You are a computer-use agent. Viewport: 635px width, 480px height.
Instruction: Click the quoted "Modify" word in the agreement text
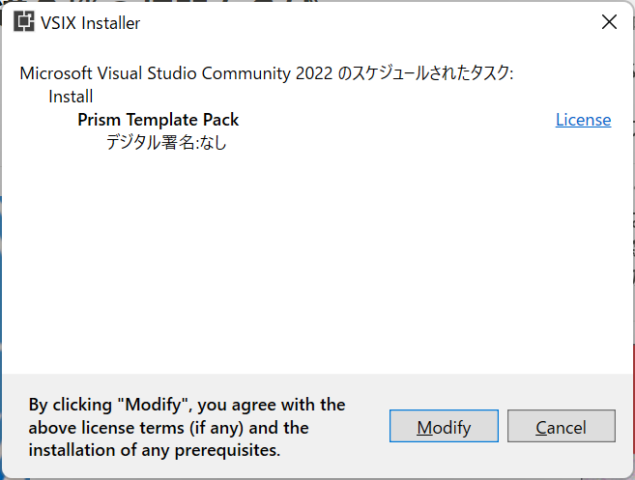tap(155, 404)
